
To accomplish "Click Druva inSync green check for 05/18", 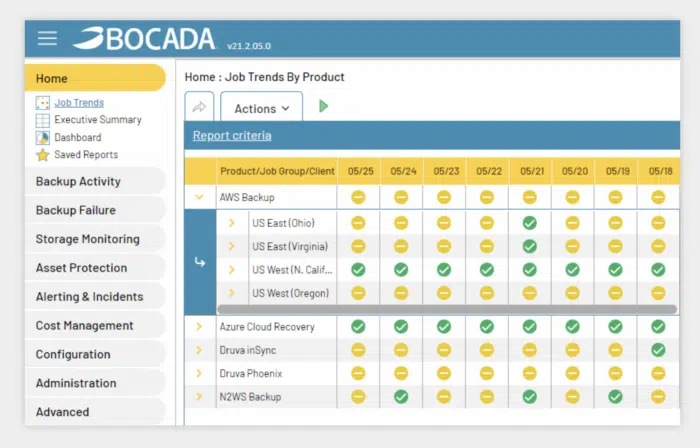I will pyautogui.click(x=658, y=350).
